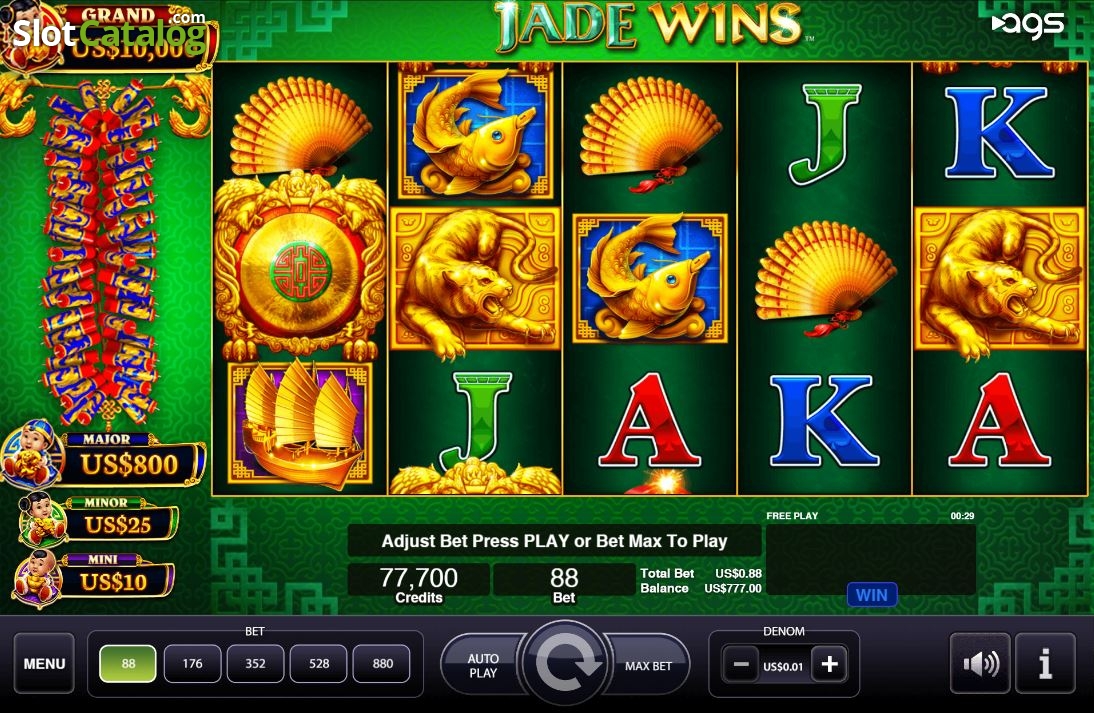Image resolution: width=1094 pixels, height=713 pixels.
Task: Start AUTO PLAY mode
Action: tap(483, 666)
